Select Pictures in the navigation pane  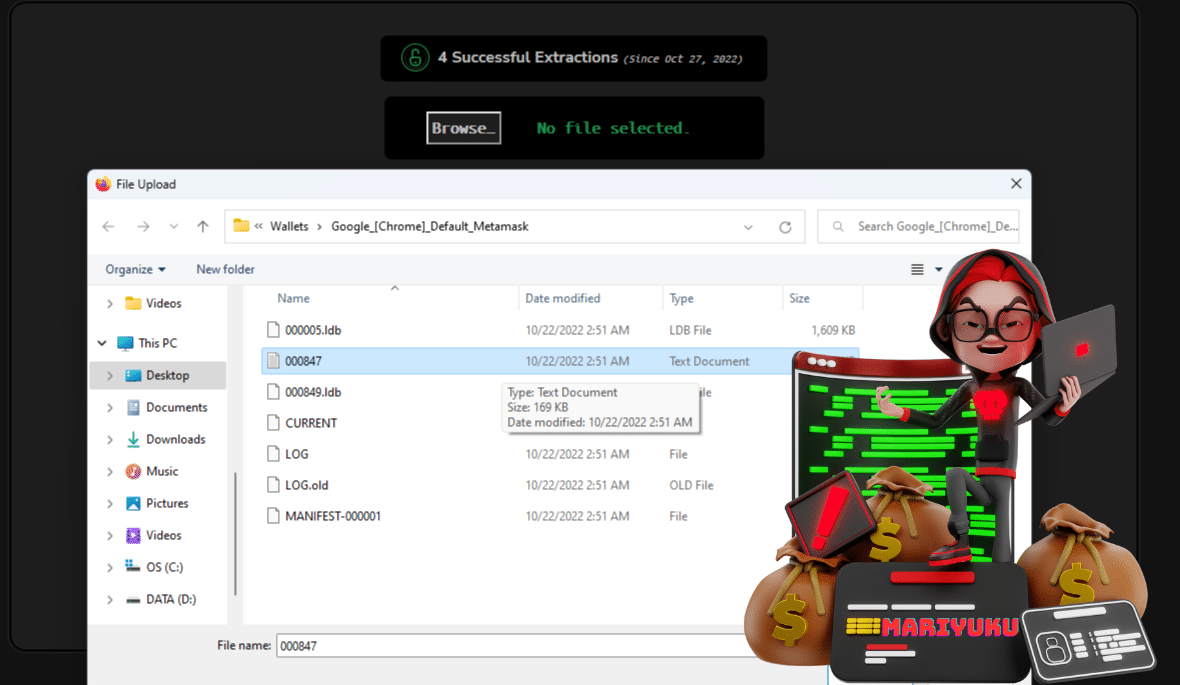(167, 504)
